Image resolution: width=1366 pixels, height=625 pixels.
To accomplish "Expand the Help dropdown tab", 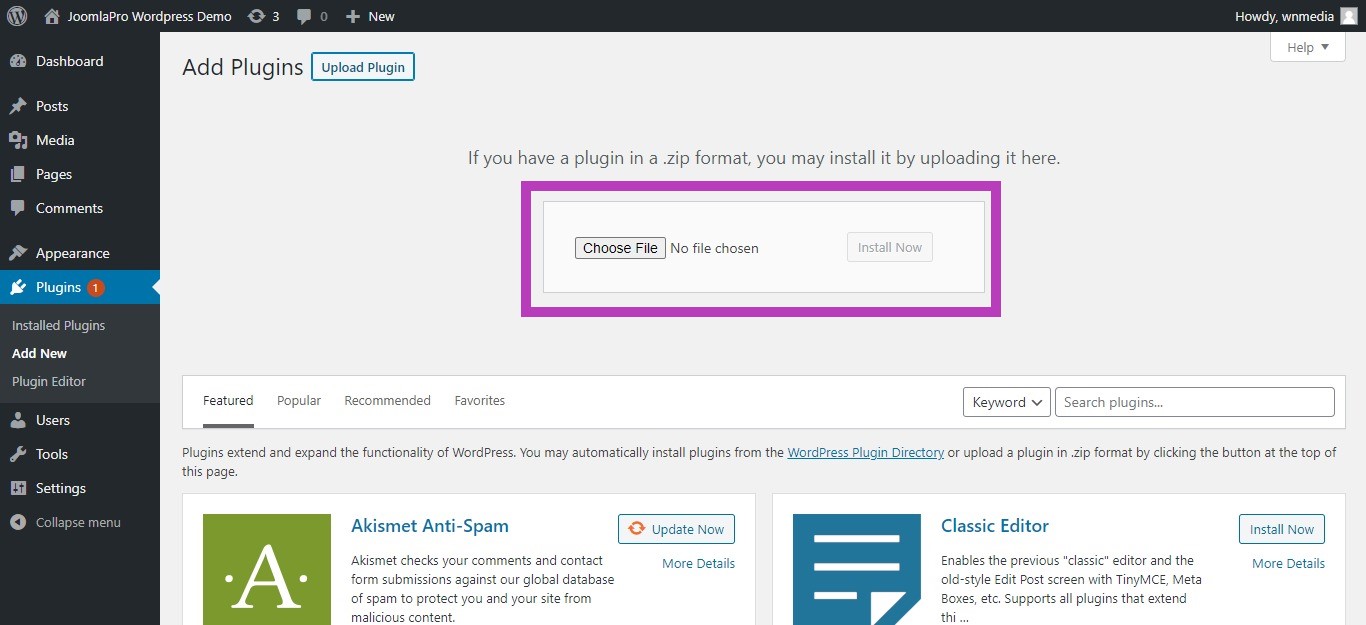I will (1308, 47).
